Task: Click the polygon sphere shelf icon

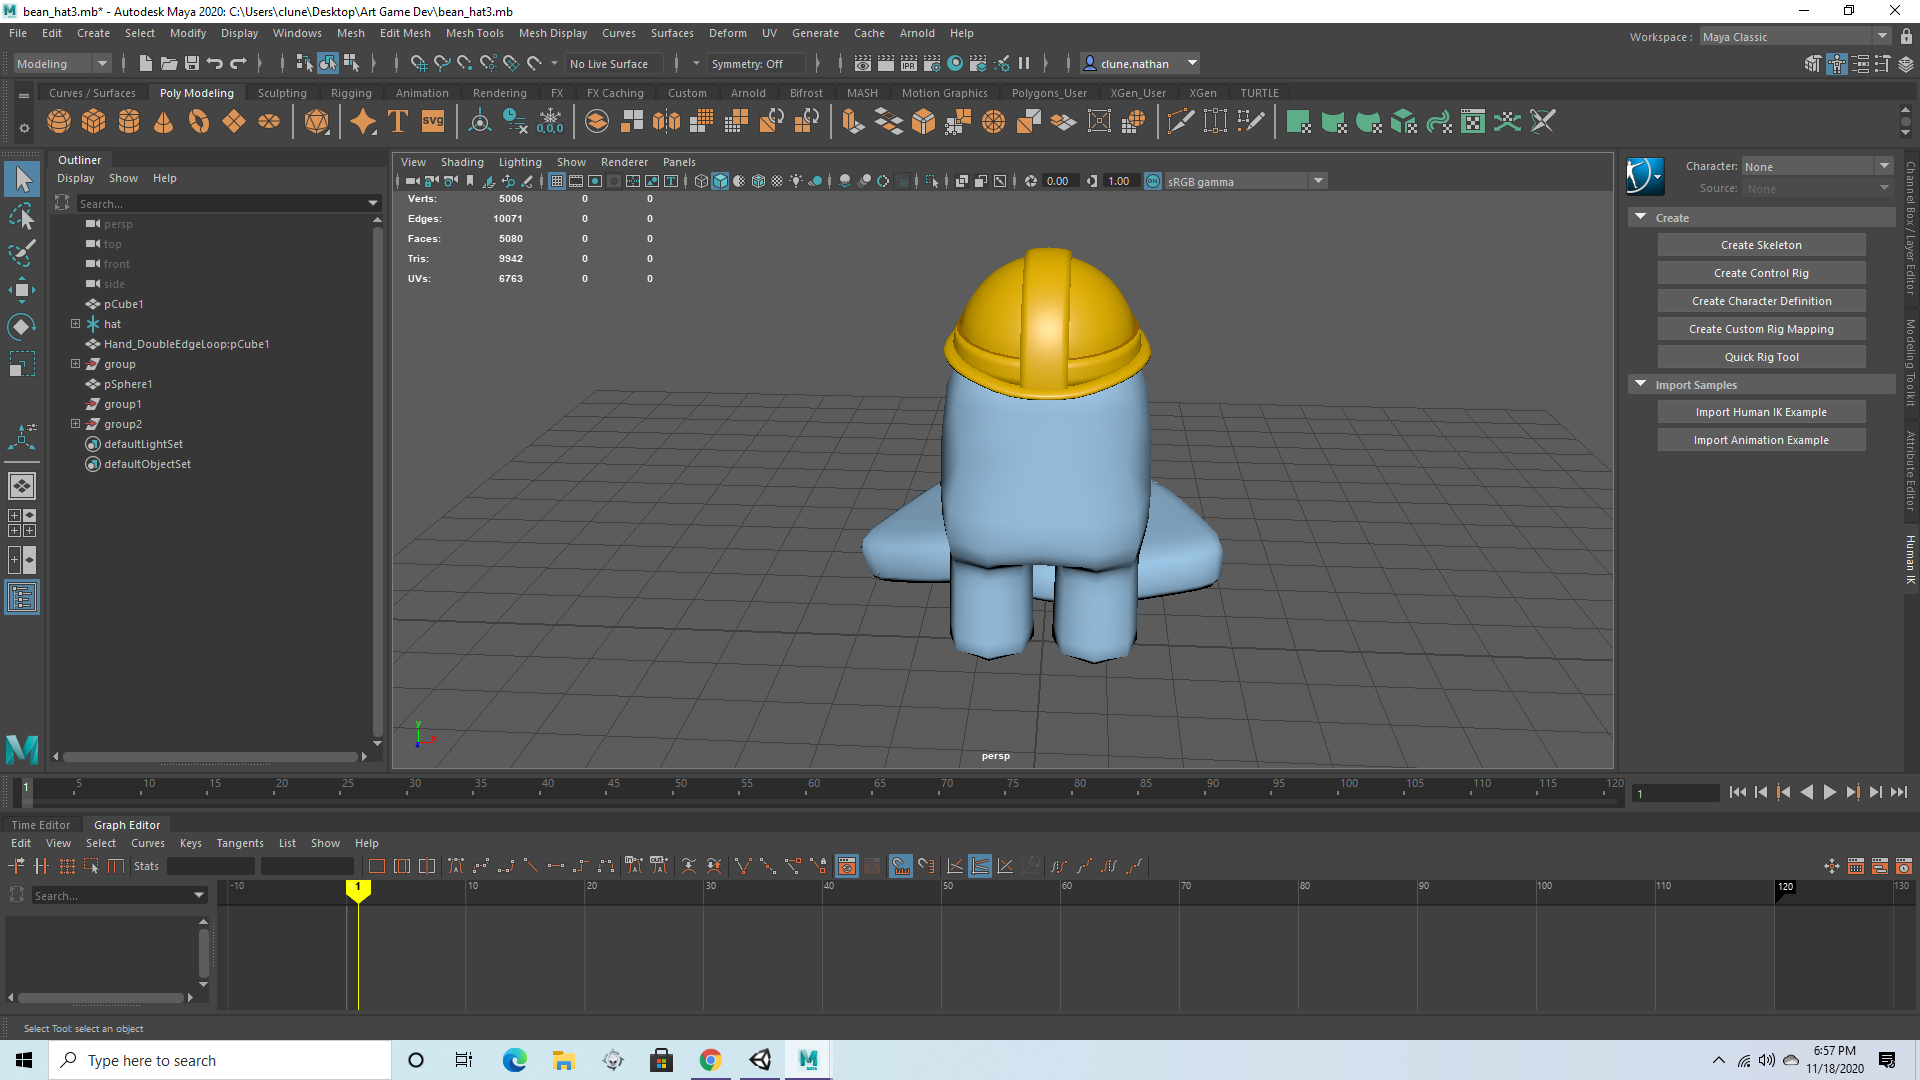Action: pos(59,122)
